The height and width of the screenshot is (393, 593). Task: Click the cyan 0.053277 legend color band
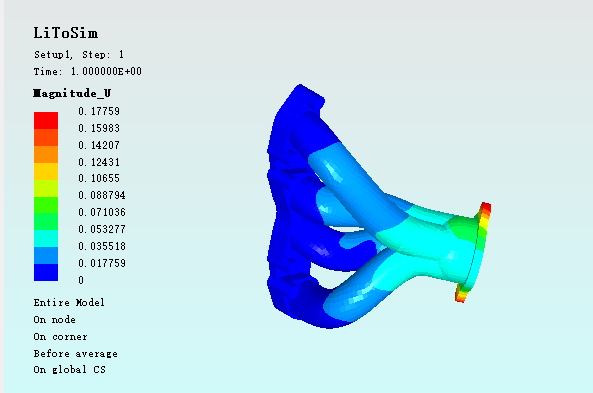[46, 239]
